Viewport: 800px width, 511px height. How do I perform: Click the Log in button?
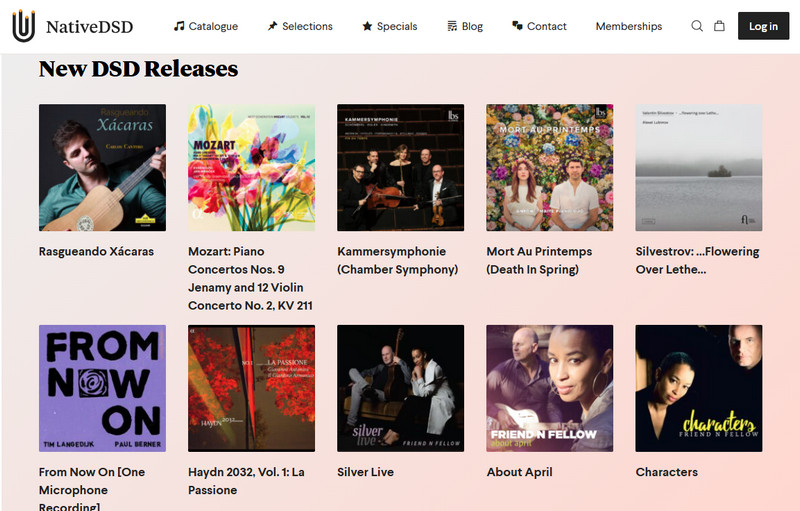click(x=763, y=26)
